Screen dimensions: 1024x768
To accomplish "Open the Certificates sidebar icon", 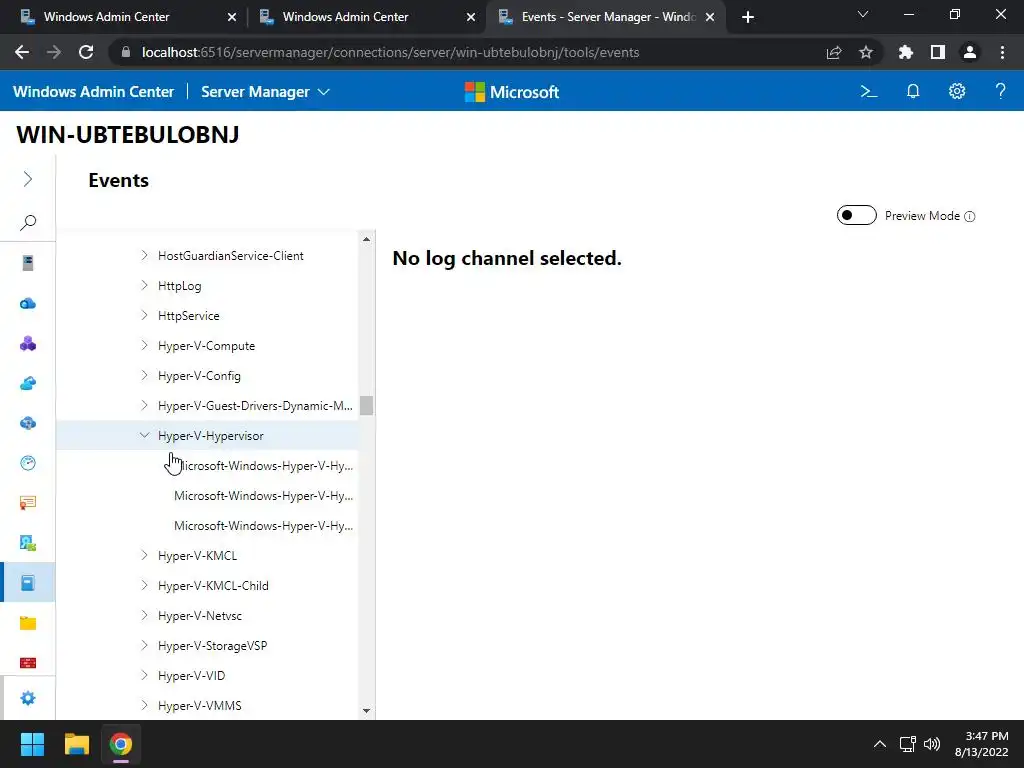I will pyautogui.click(x=27, y=503).
